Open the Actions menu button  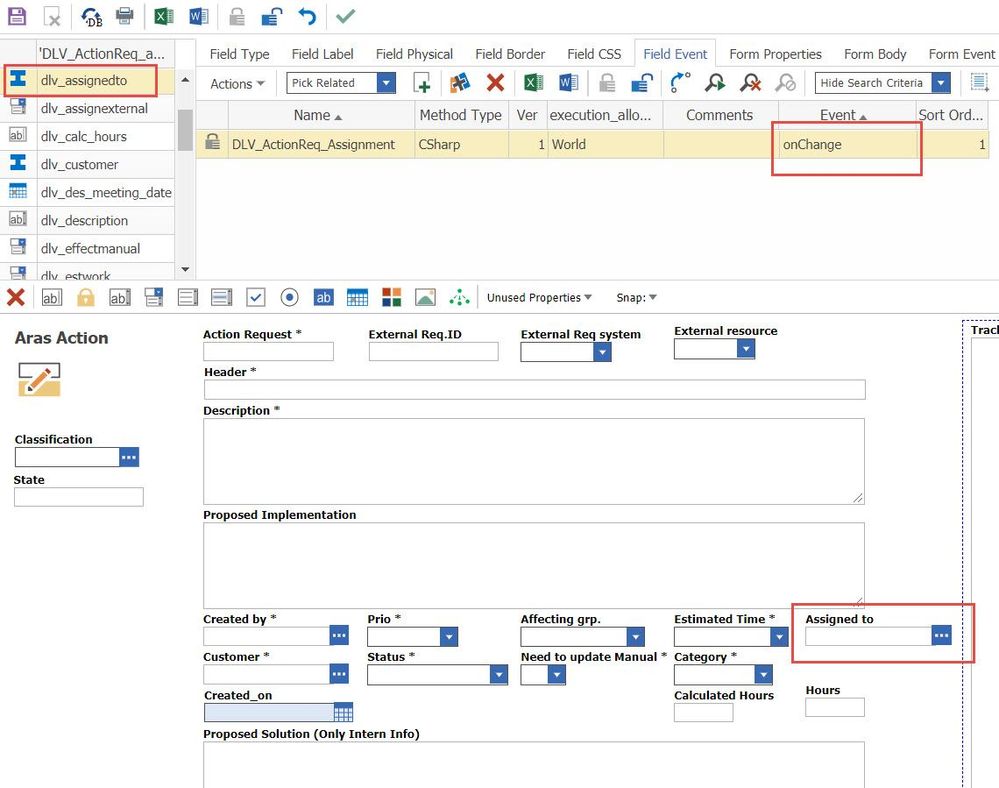coord(237,84)
